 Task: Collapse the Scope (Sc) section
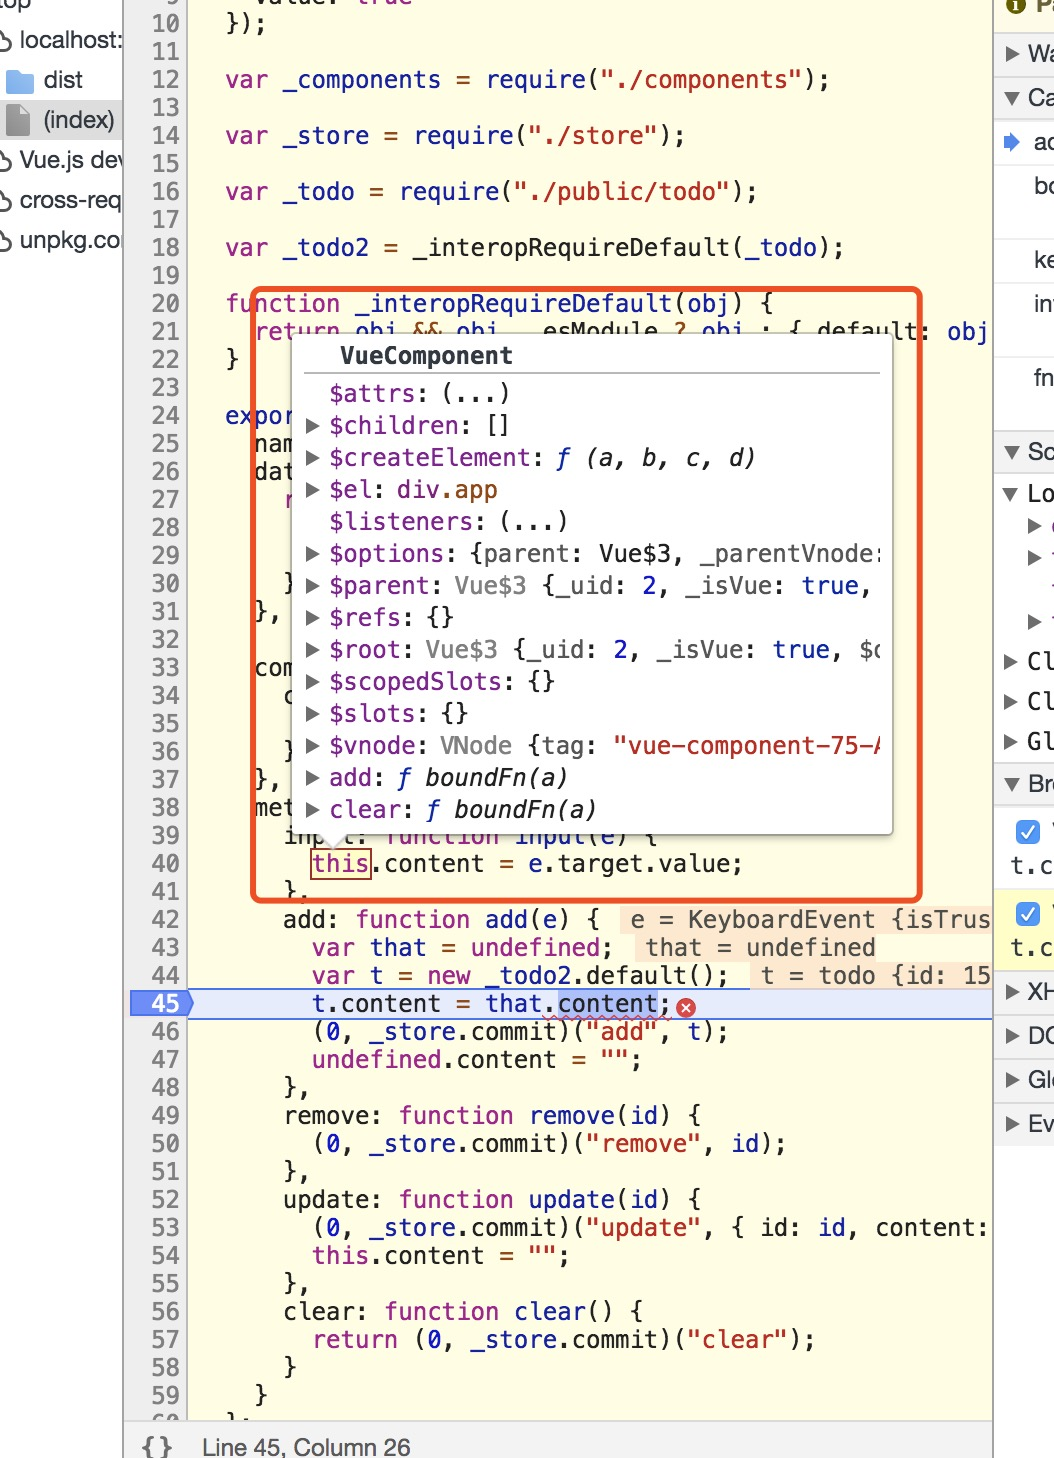[1012, 452]
